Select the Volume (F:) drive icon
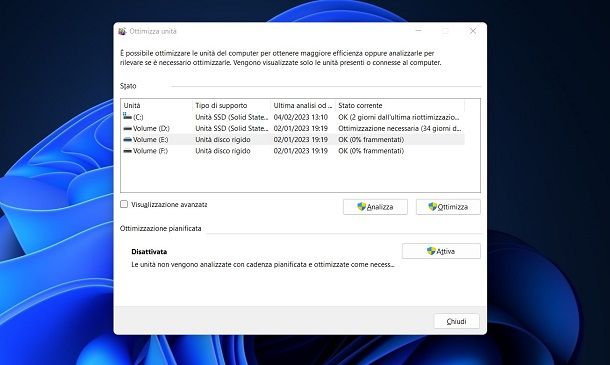610x365 pixels. (x=127, y=151)
